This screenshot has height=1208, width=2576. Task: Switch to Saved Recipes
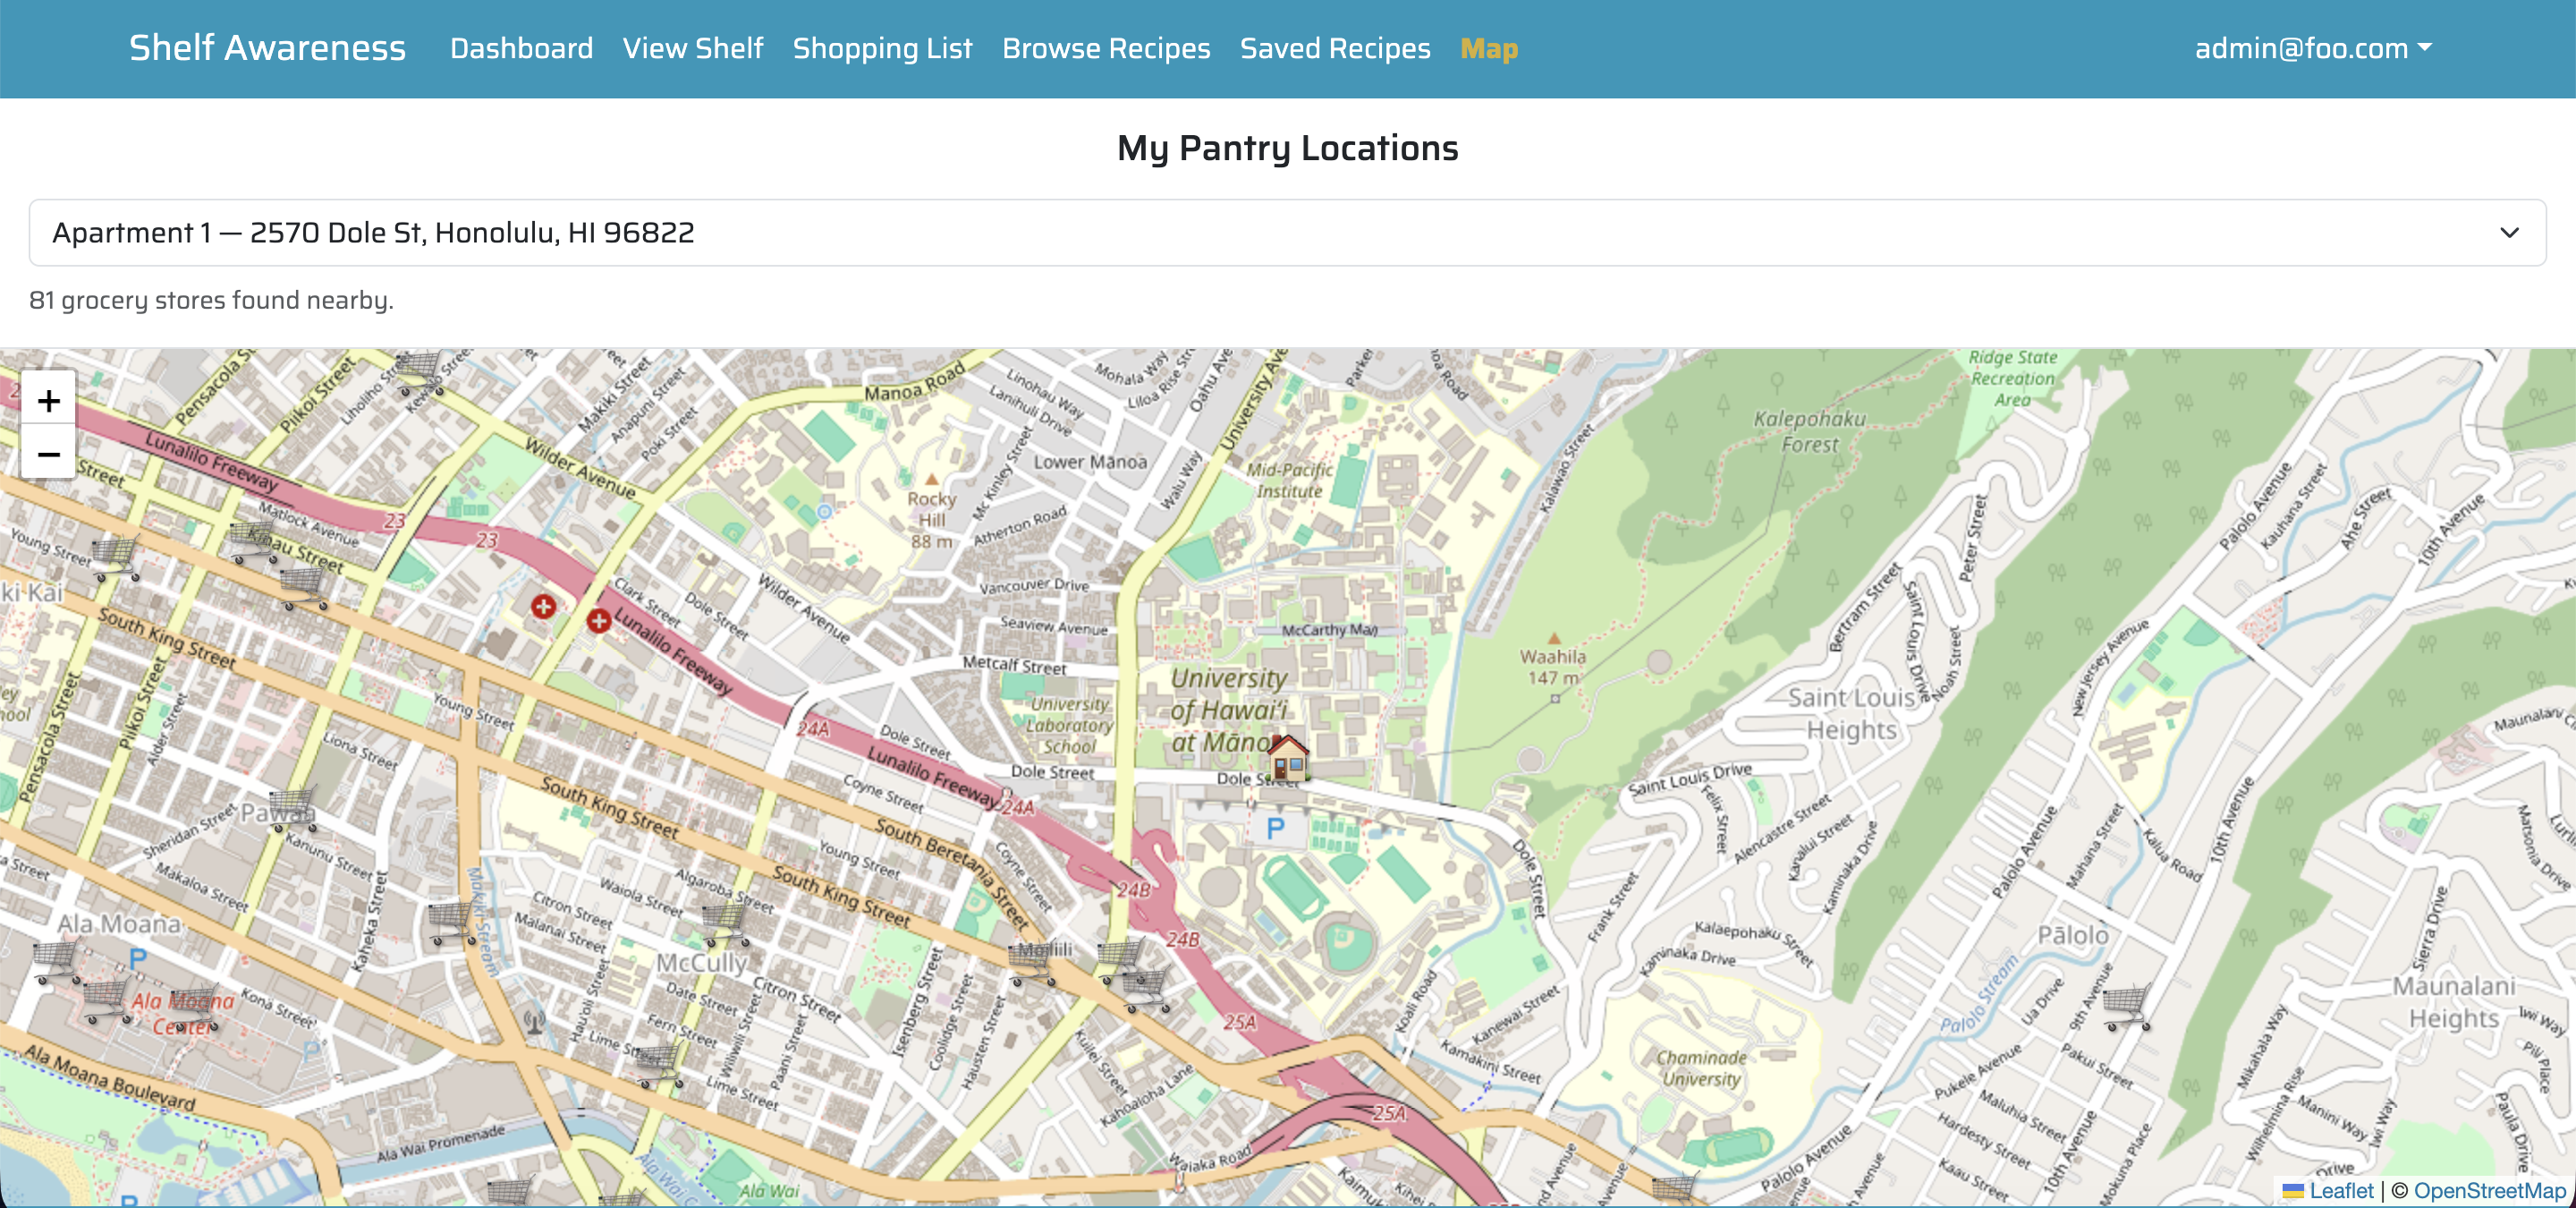[x=1335, y=47]
